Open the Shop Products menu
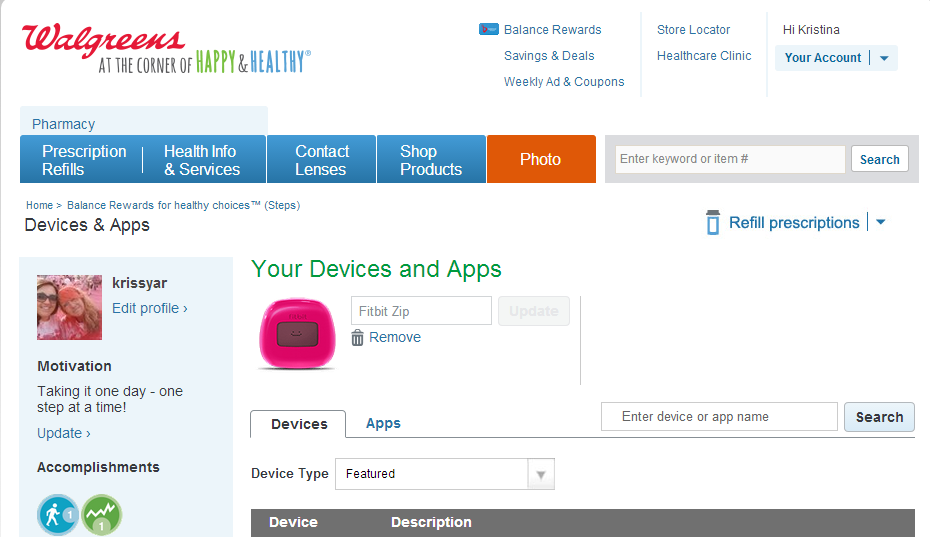930x537 pixels. tap(431, 160)
